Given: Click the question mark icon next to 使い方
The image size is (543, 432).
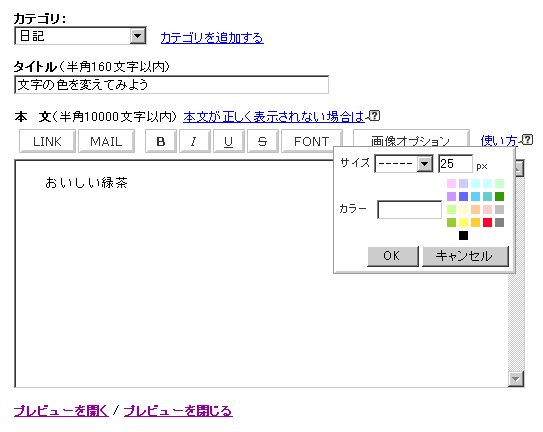Looking at the screenshot, I should coord(527,140).
